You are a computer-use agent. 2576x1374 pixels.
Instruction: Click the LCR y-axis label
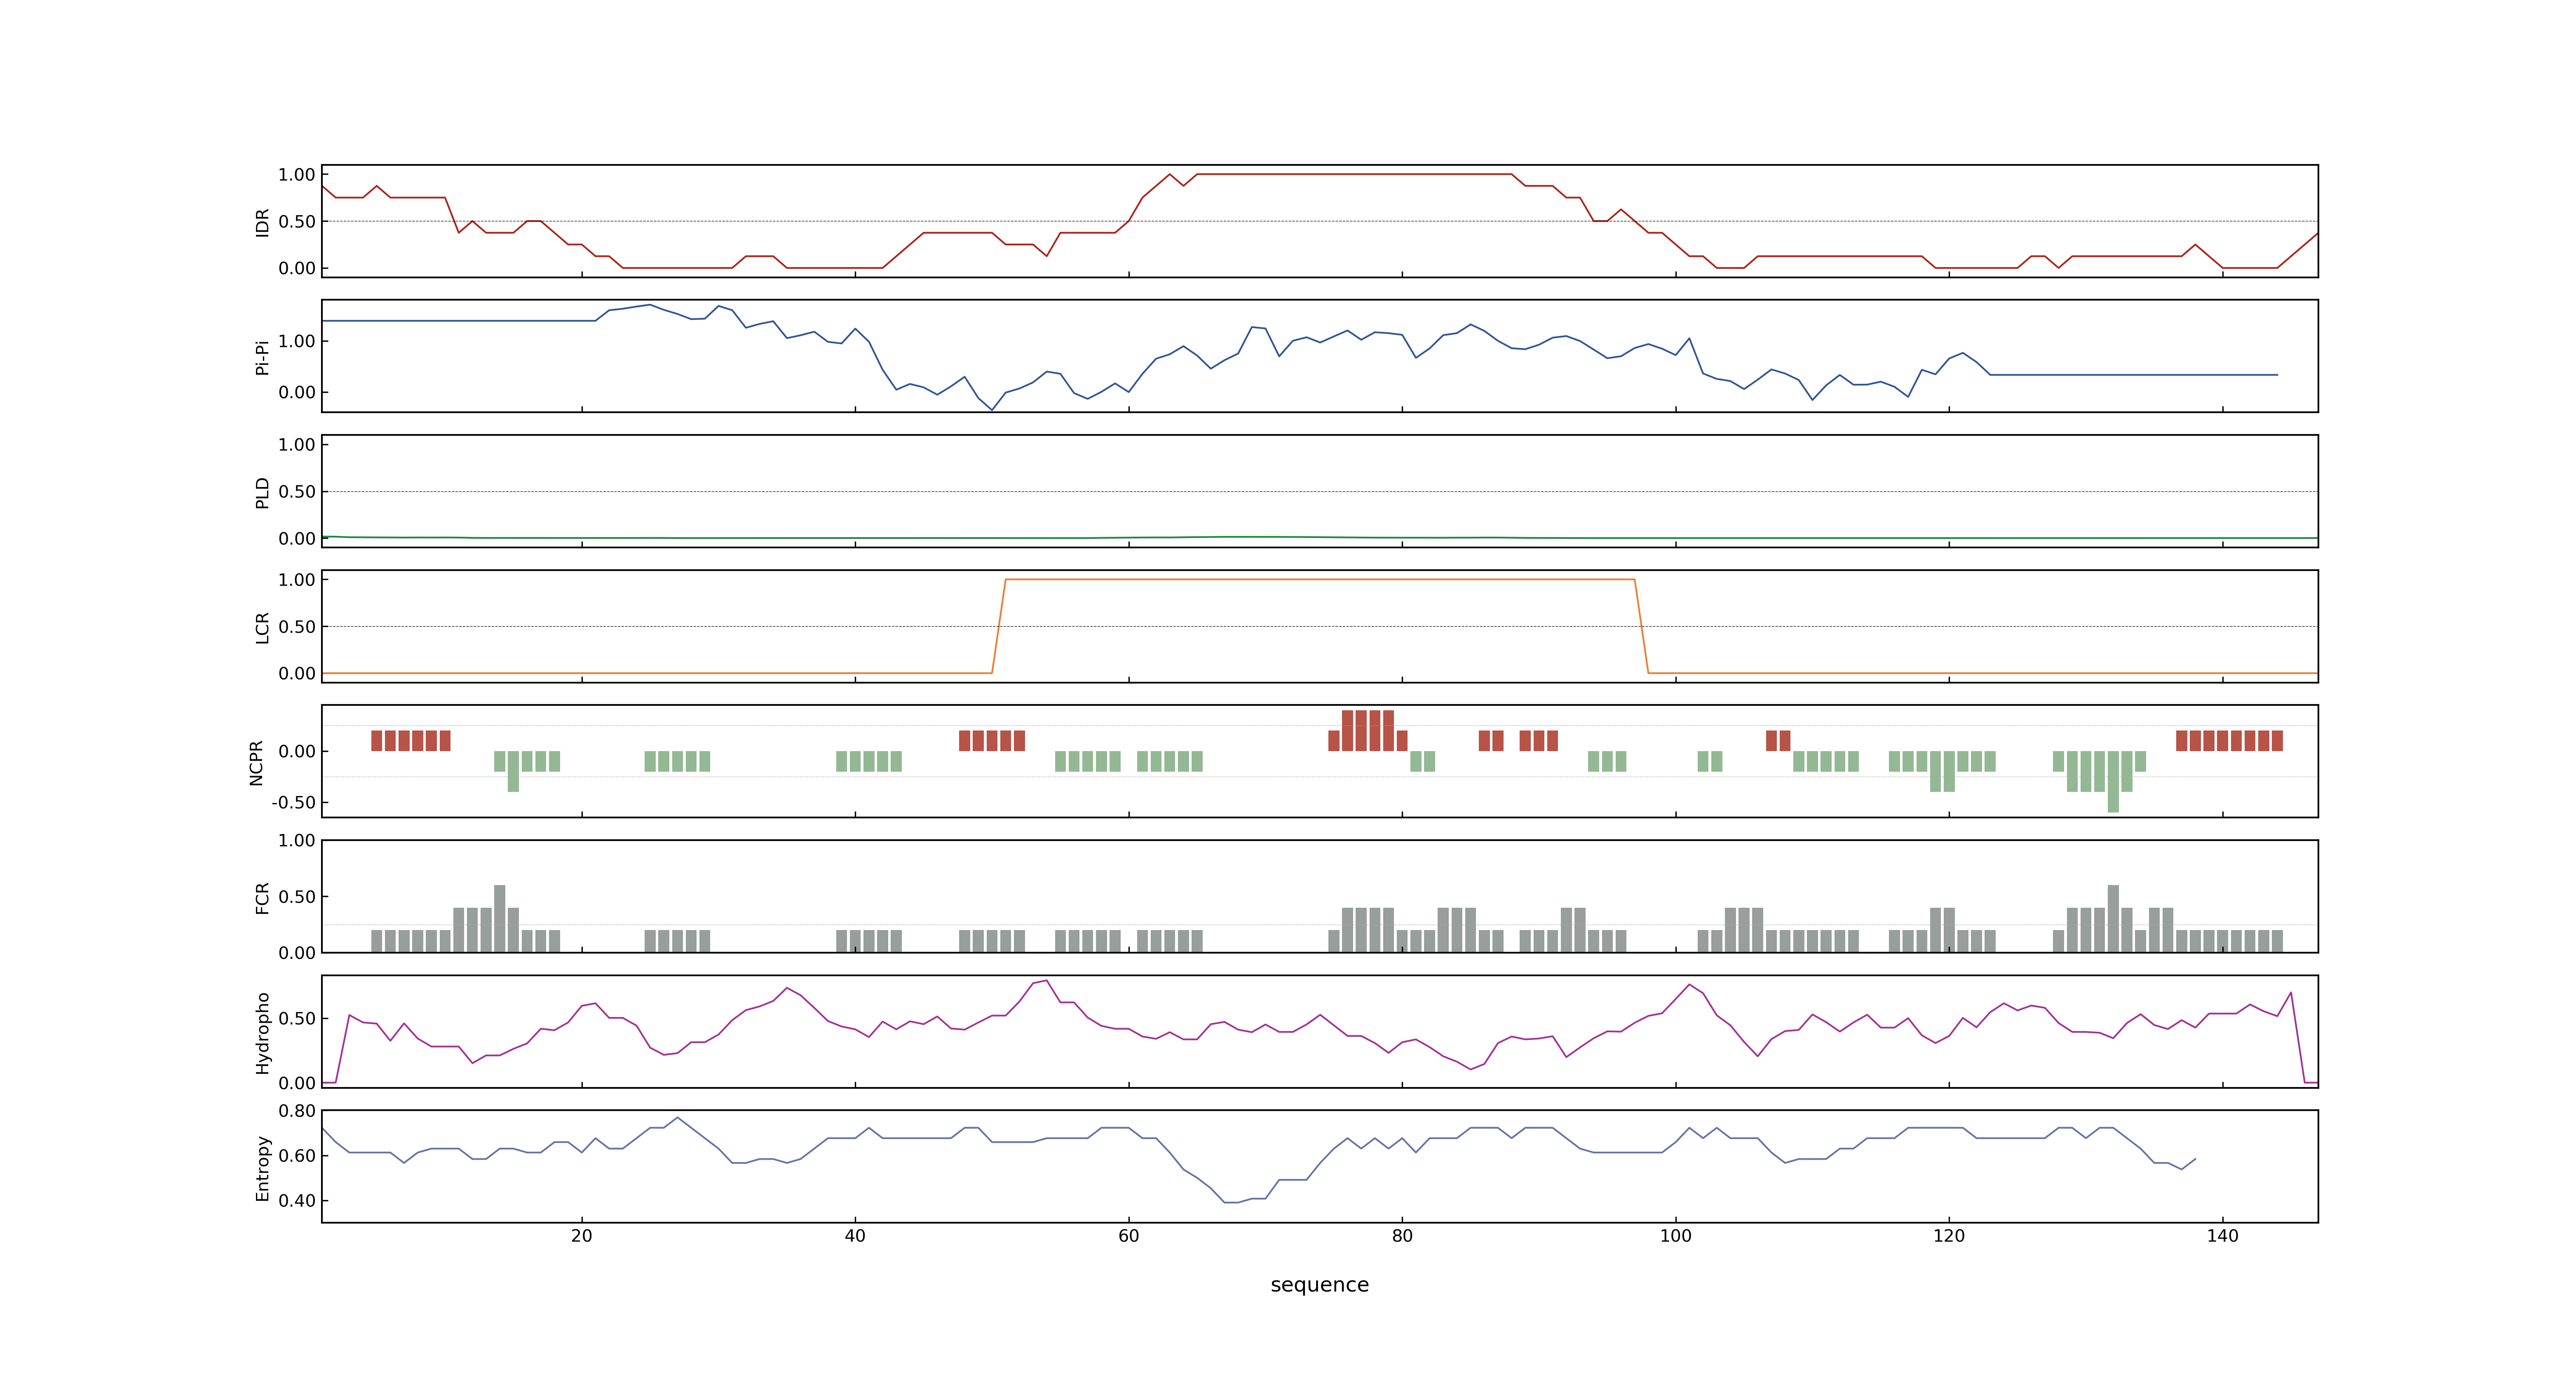coord(262,627)
